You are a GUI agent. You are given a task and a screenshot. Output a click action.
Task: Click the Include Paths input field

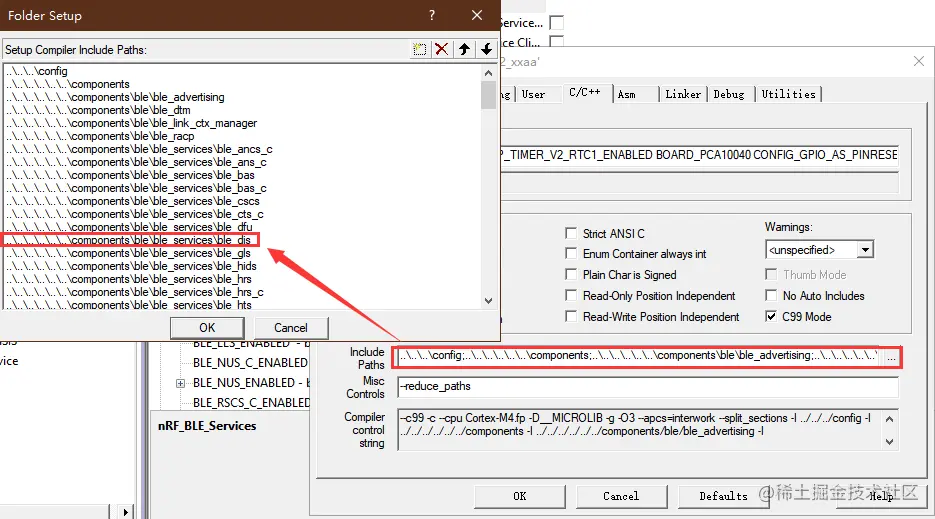tap(639, 356)
